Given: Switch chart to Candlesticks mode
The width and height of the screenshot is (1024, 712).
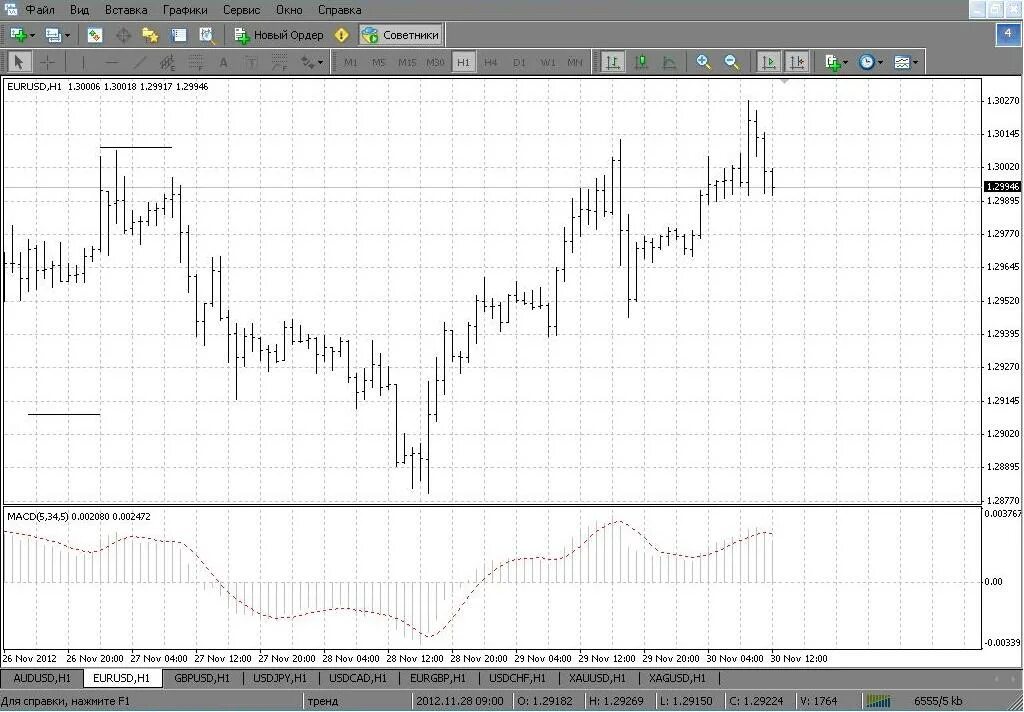Looking at the screenshot, I should click(641, 62).
